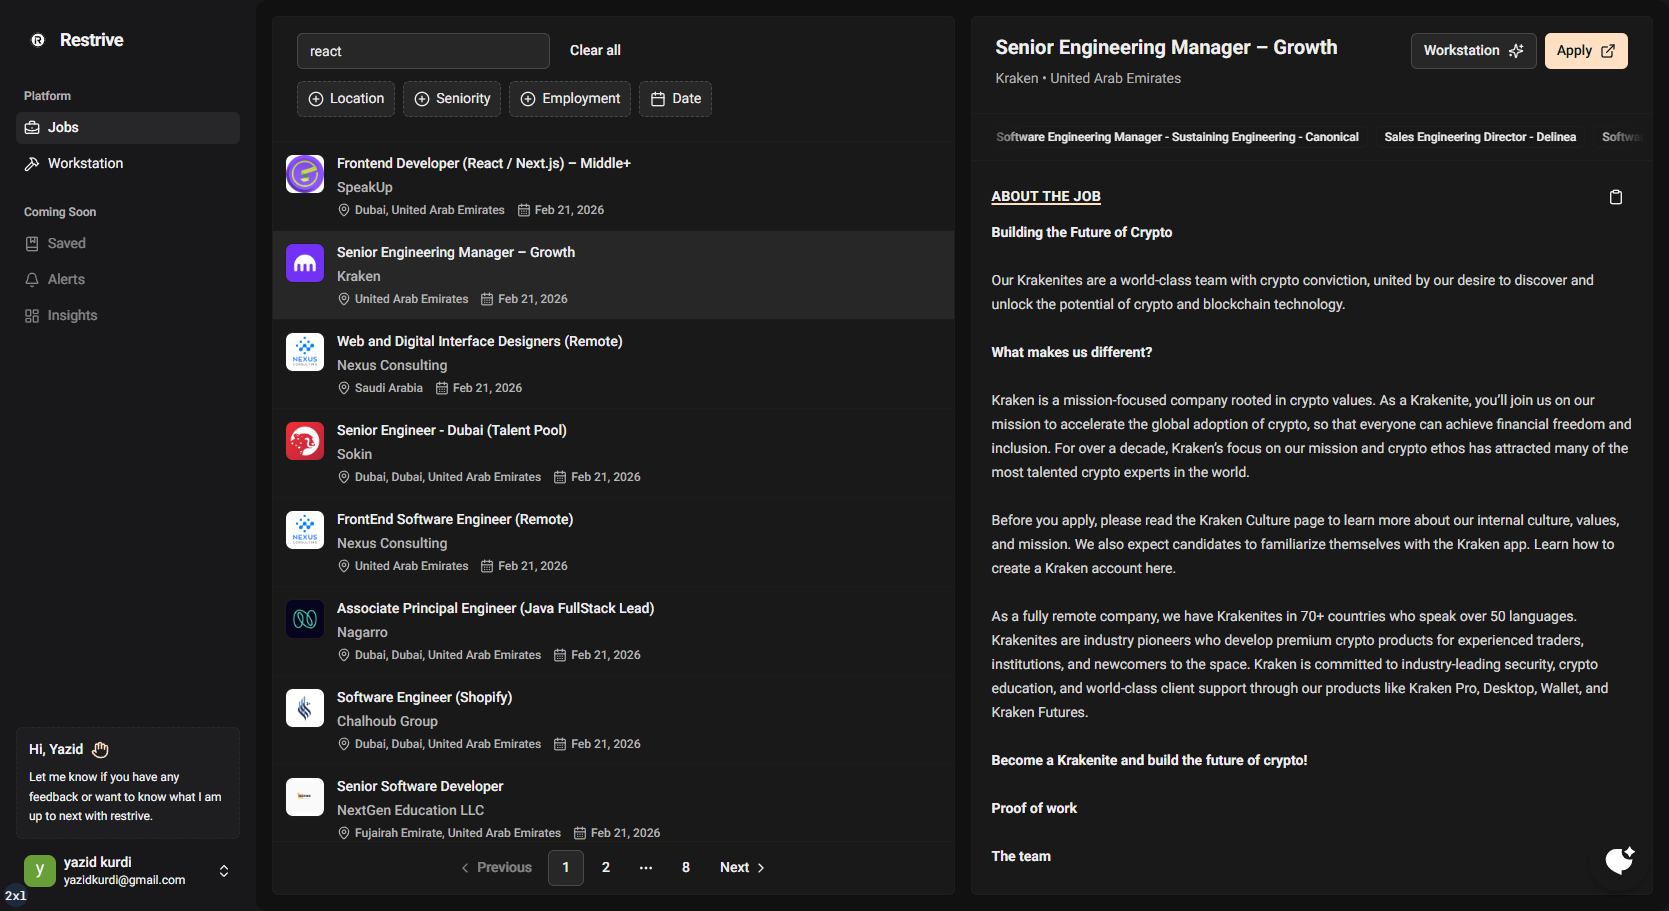Go to page 2 of results
Viewport: 1669px width, 911px height.
(606, 868)
